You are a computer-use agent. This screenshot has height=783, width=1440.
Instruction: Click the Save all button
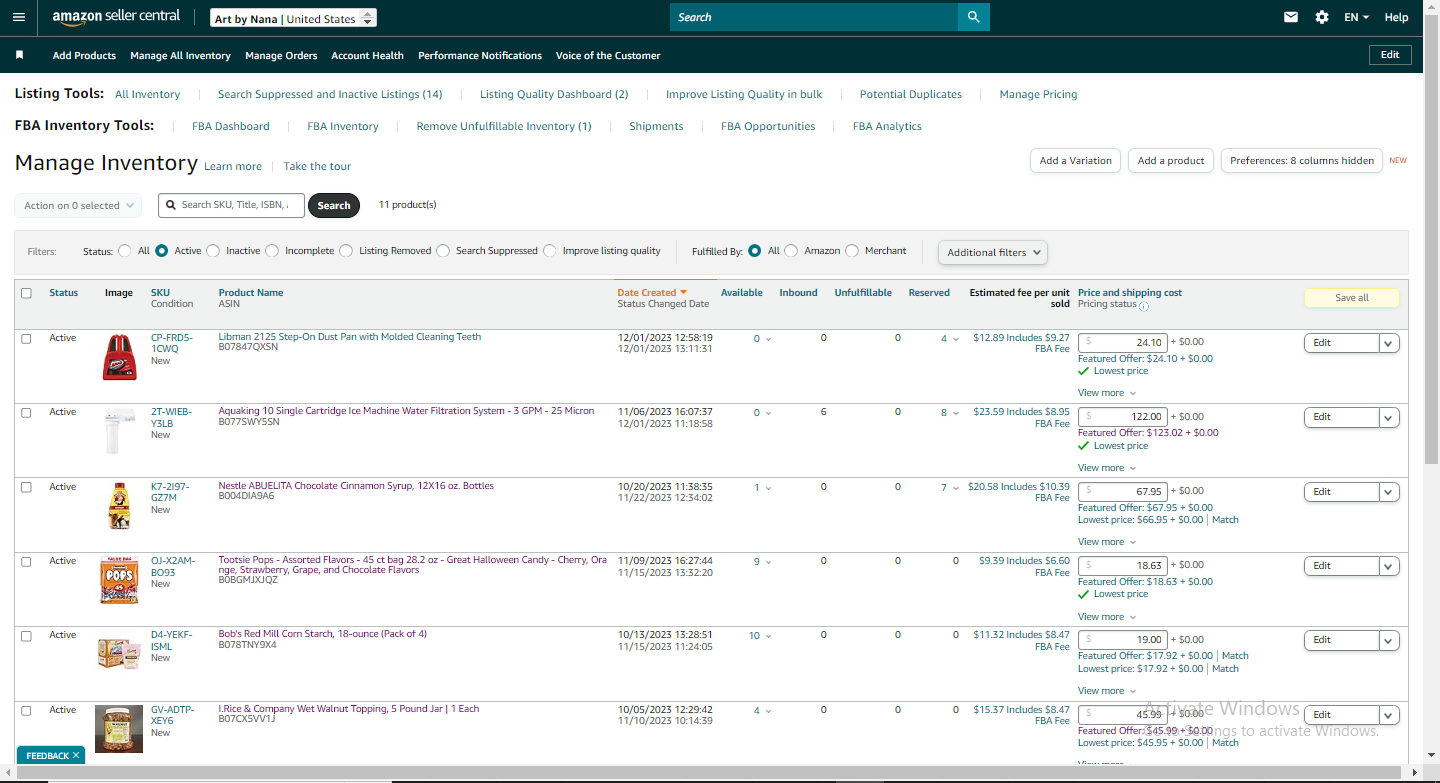click(x=1351, y=297)
